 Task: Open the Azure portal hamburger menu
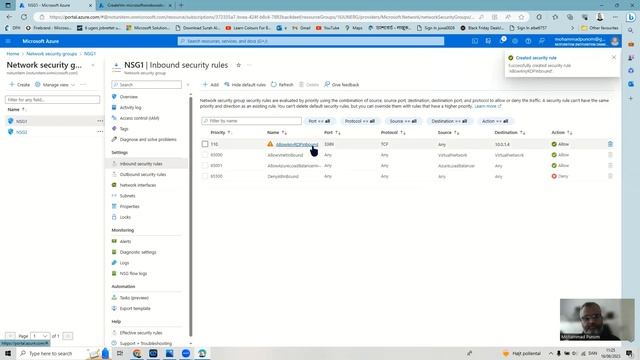(x=8, y=41)
